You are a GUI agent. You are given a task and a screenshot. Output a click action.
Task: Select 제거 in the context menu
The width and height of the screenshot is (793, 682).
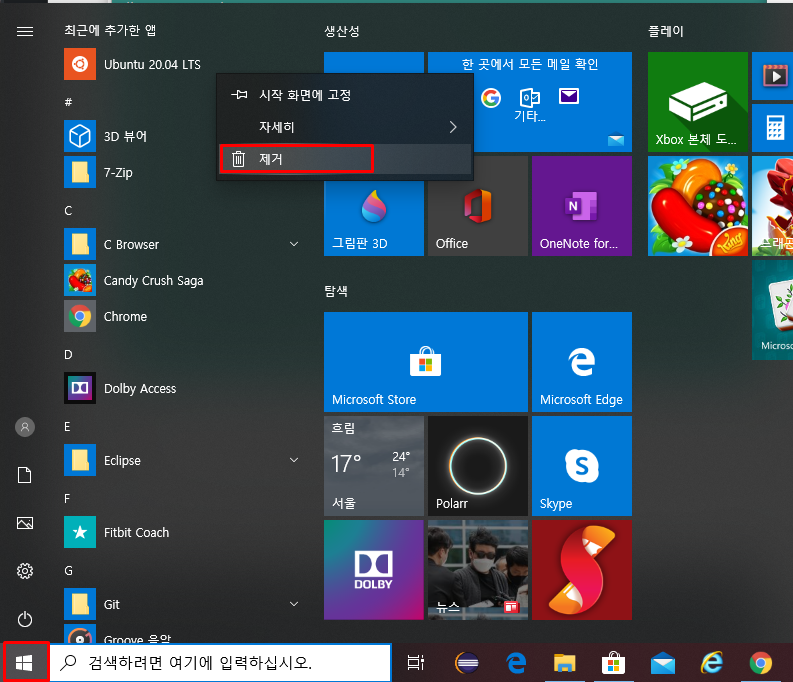344,159
